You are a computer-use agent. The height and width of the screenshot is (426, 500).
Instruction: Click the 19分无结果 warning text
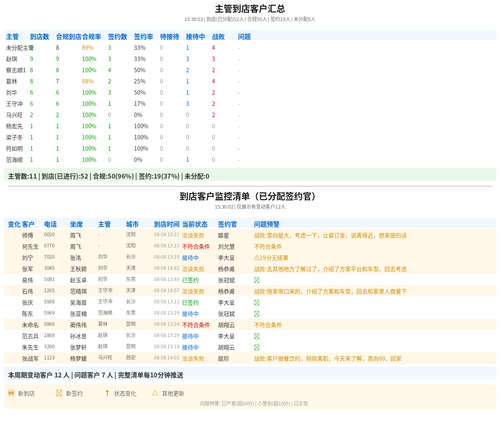pyautogui.click(x=274, y=258)
